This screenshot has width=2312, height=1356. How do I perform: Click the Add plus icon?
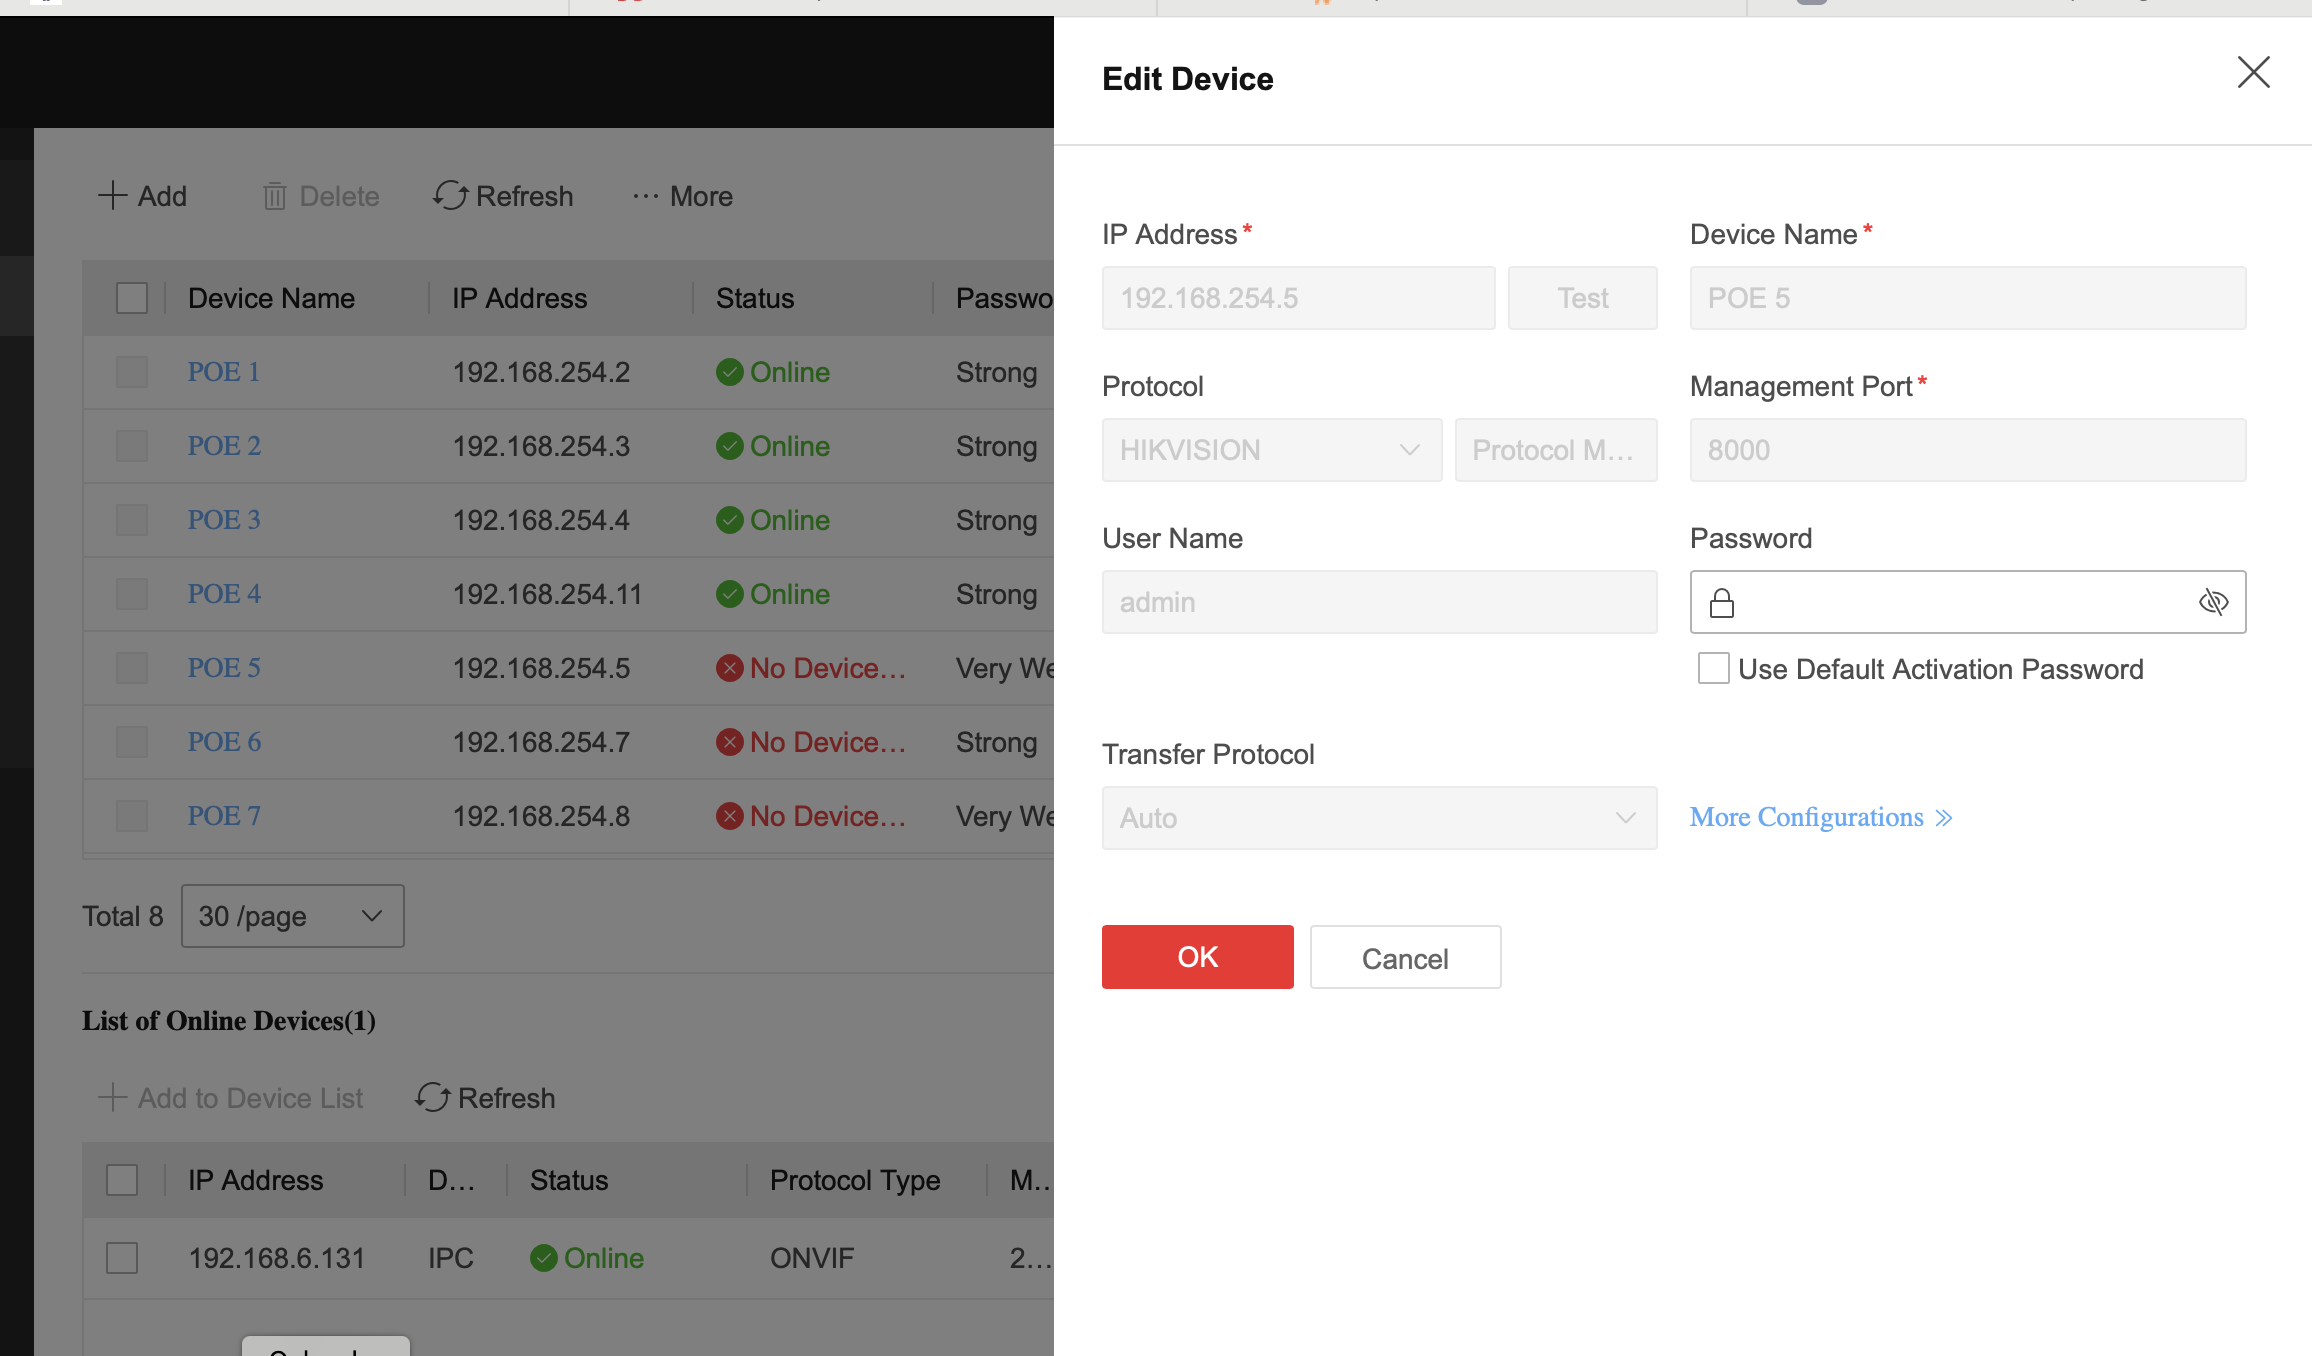[x=112, y=195]
